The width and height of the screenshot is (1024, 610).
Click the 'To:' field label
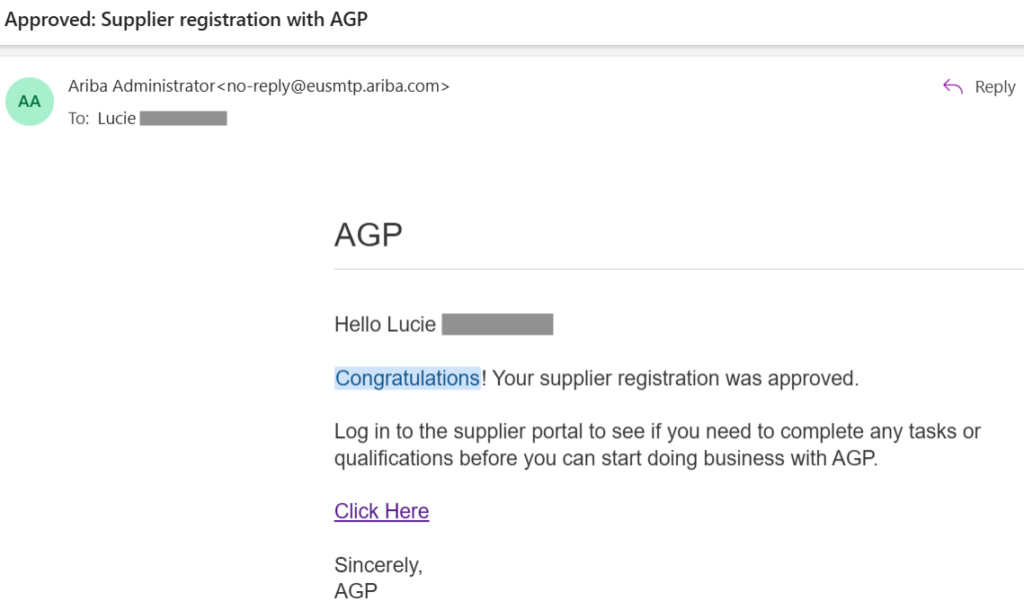coord(79,118)
